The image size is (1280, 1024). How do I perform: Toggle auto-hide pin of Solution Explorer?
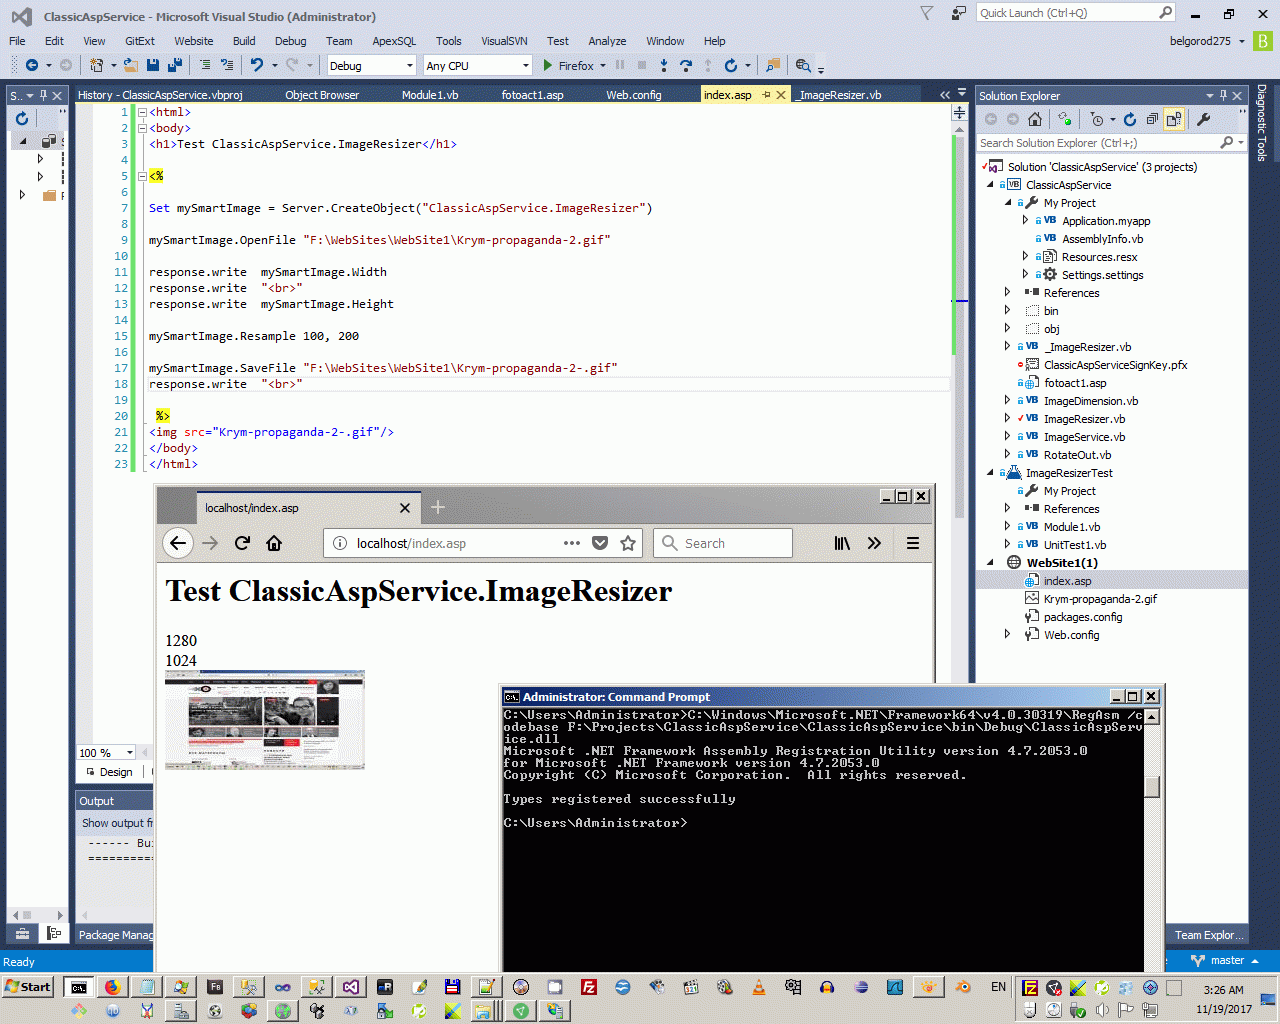[1223, 96]
